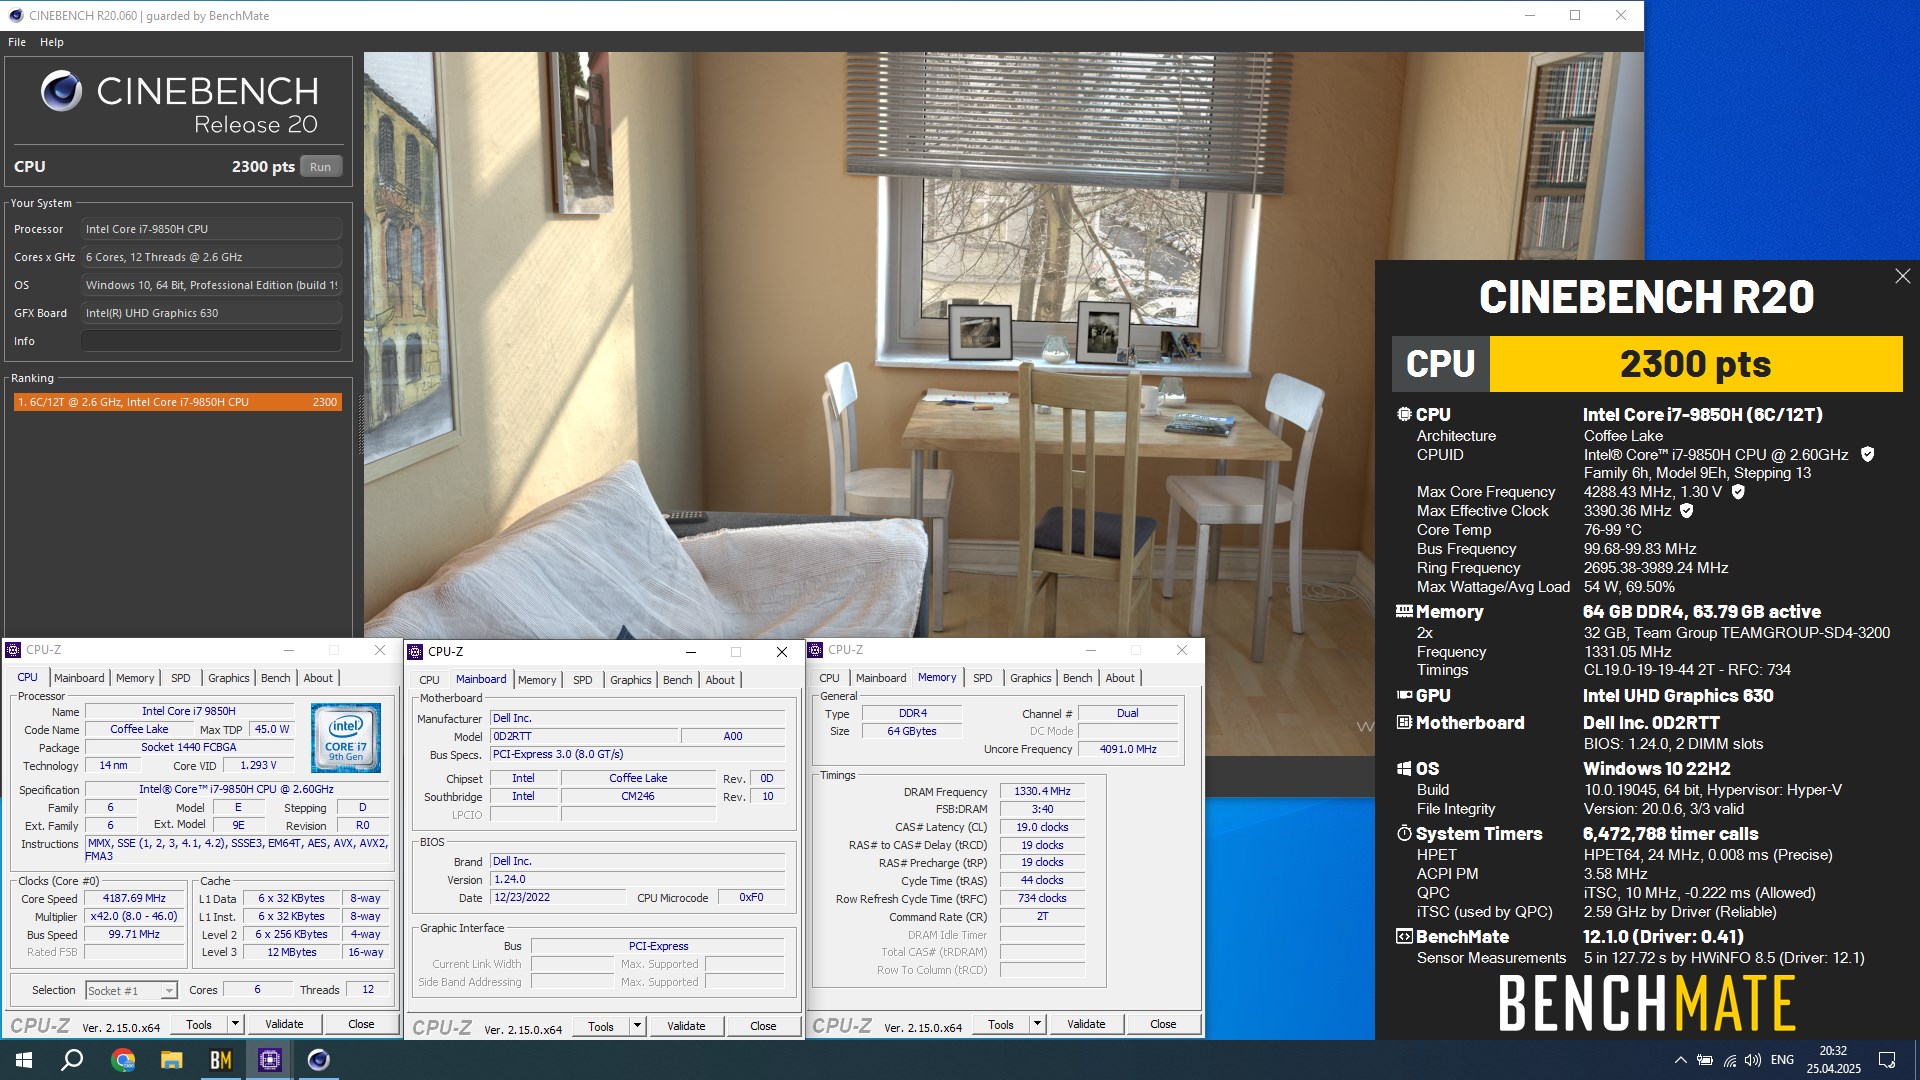Open Graphics tab in right CPU-Z

(x=1030, y=678)
